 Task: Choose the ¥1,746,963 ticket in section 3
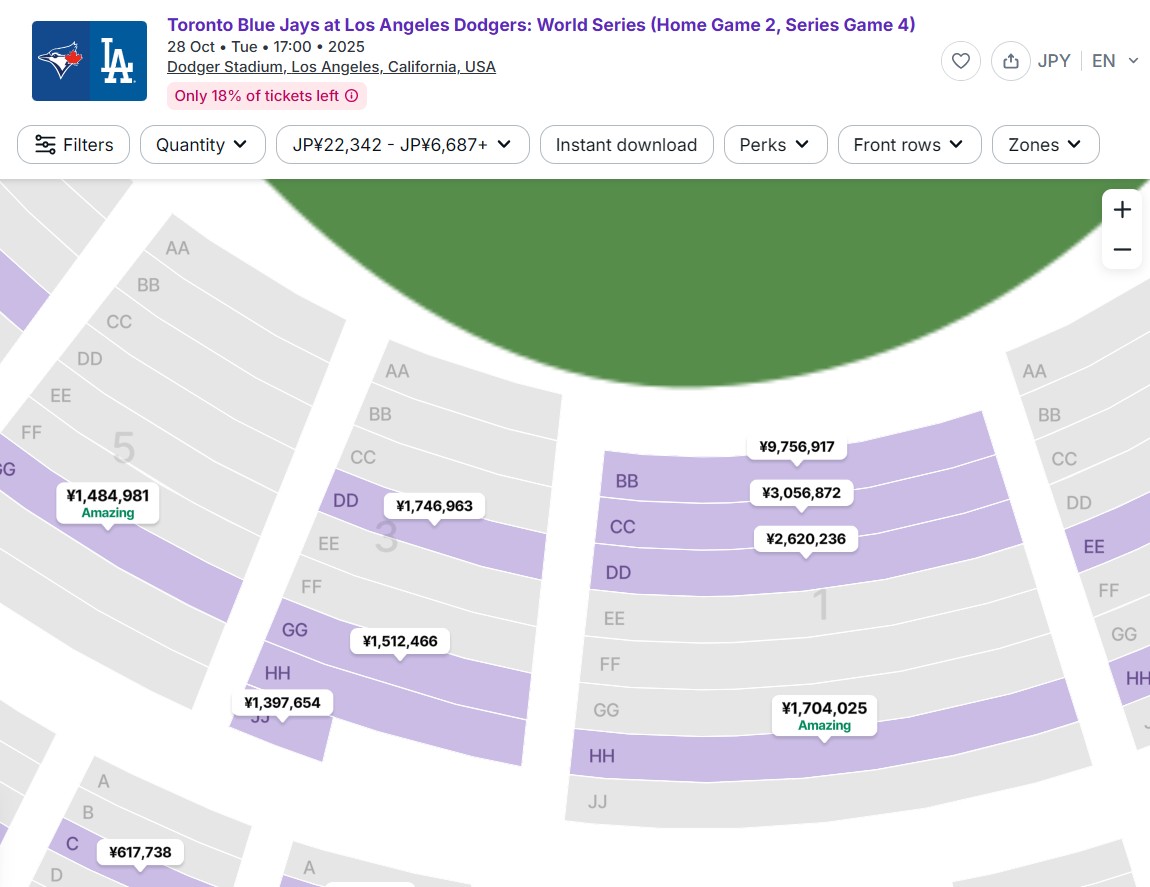434,506
